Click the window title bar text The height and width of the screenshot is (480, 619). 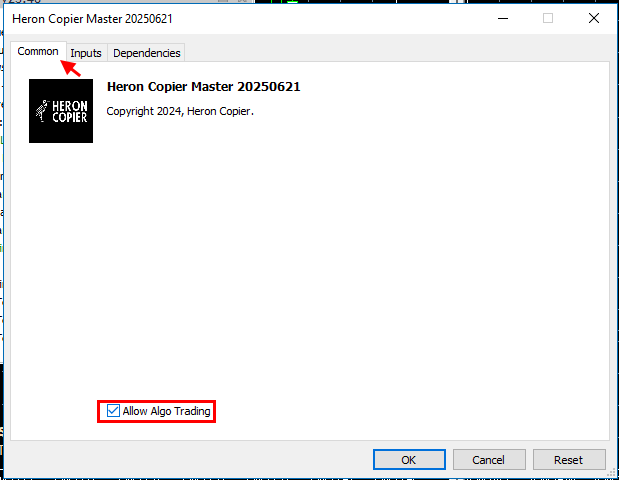coord(92,19)
